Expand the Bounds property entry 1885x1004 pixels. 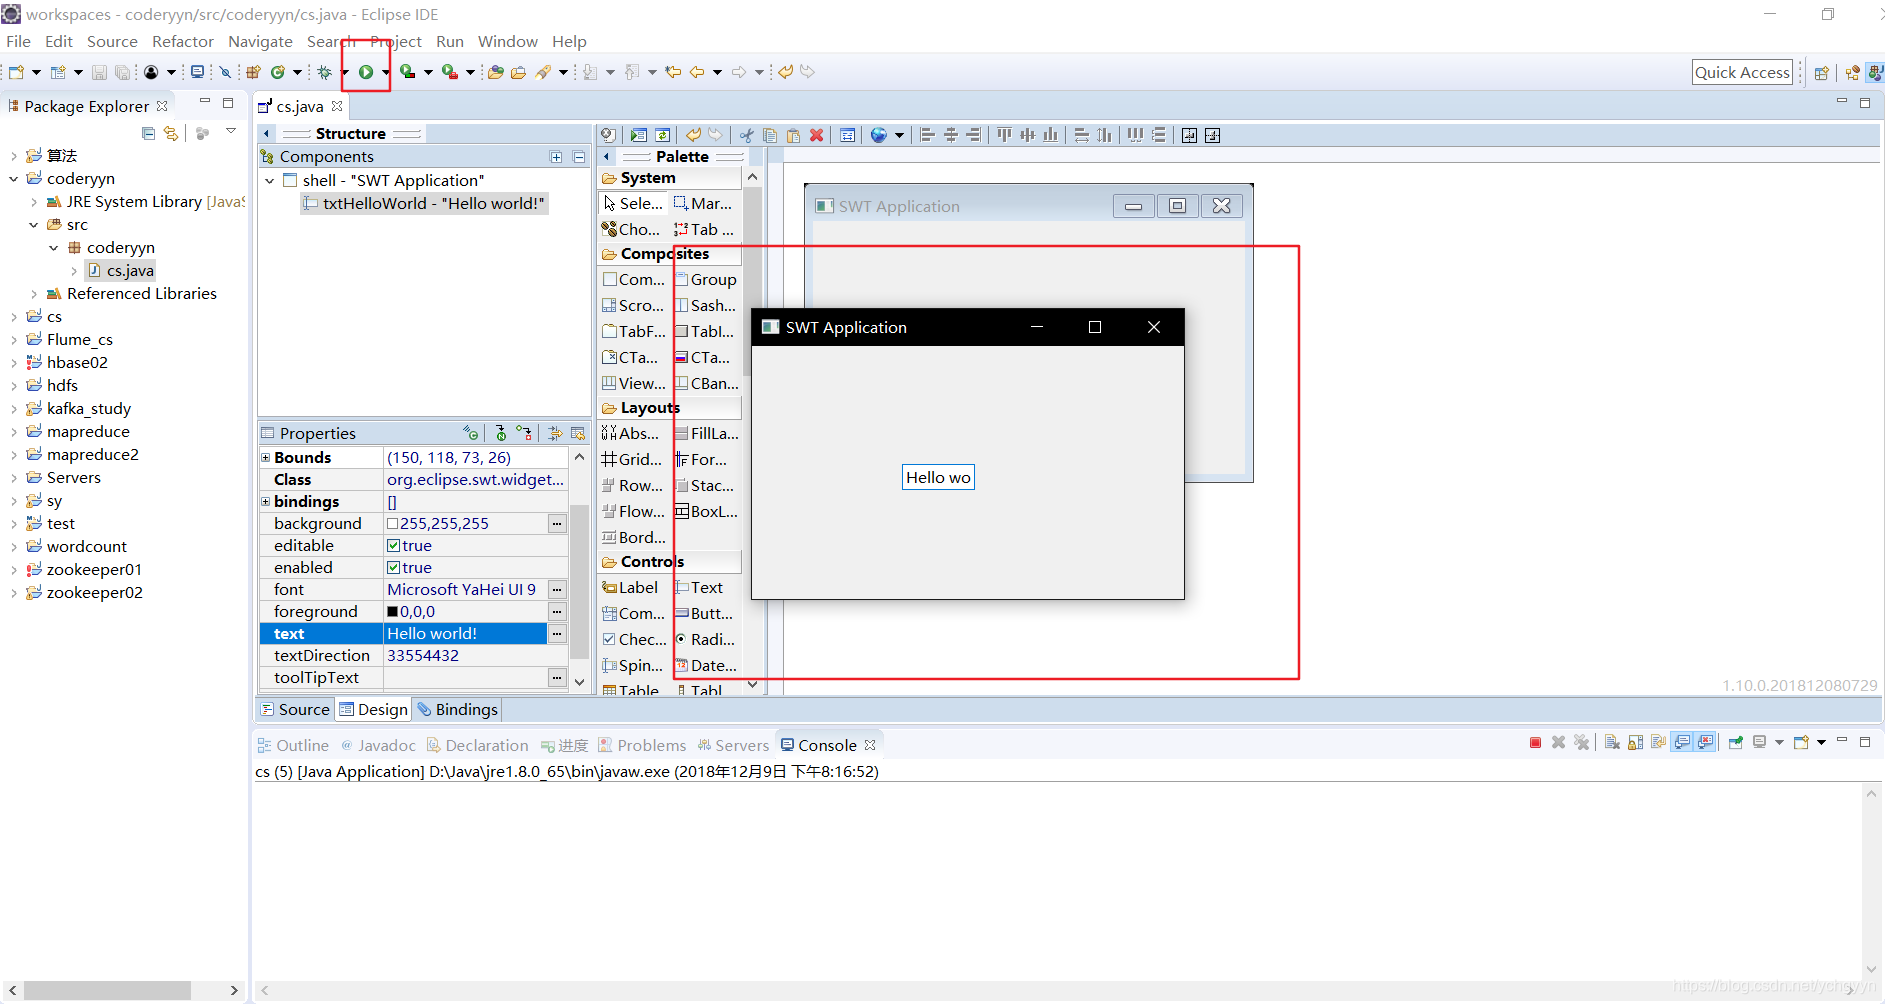pyautogui.click(x=265, y=457)
